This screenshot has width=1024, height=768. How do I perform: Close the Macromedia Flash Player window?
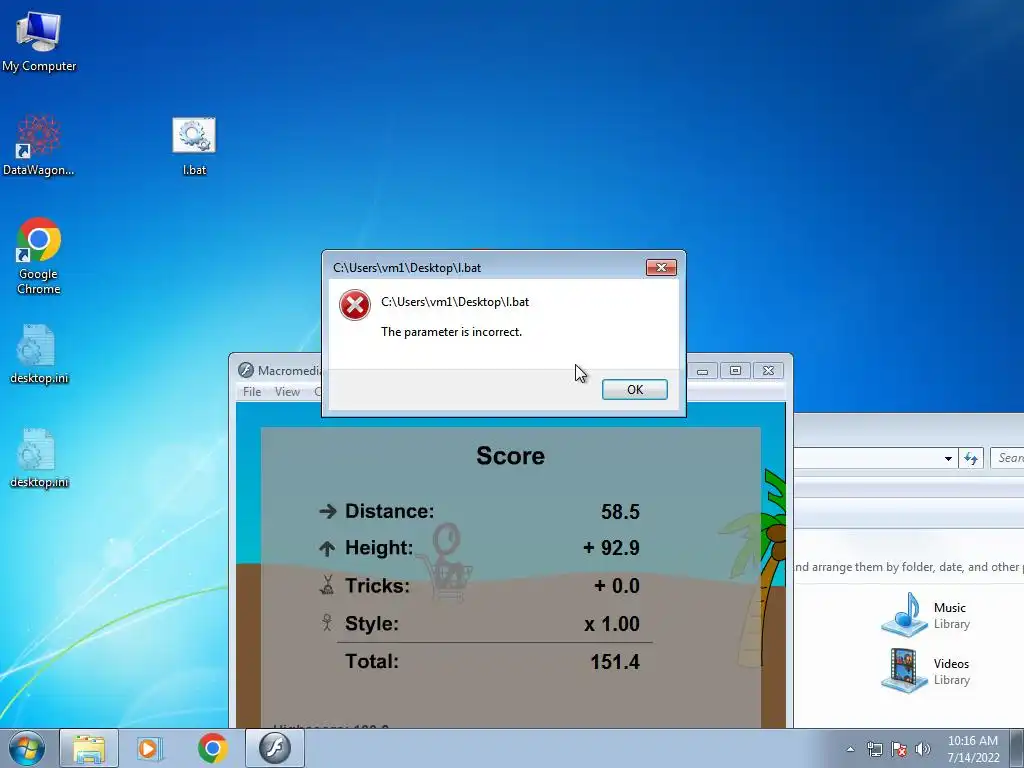pyautogui.click(x=768, y=371)
